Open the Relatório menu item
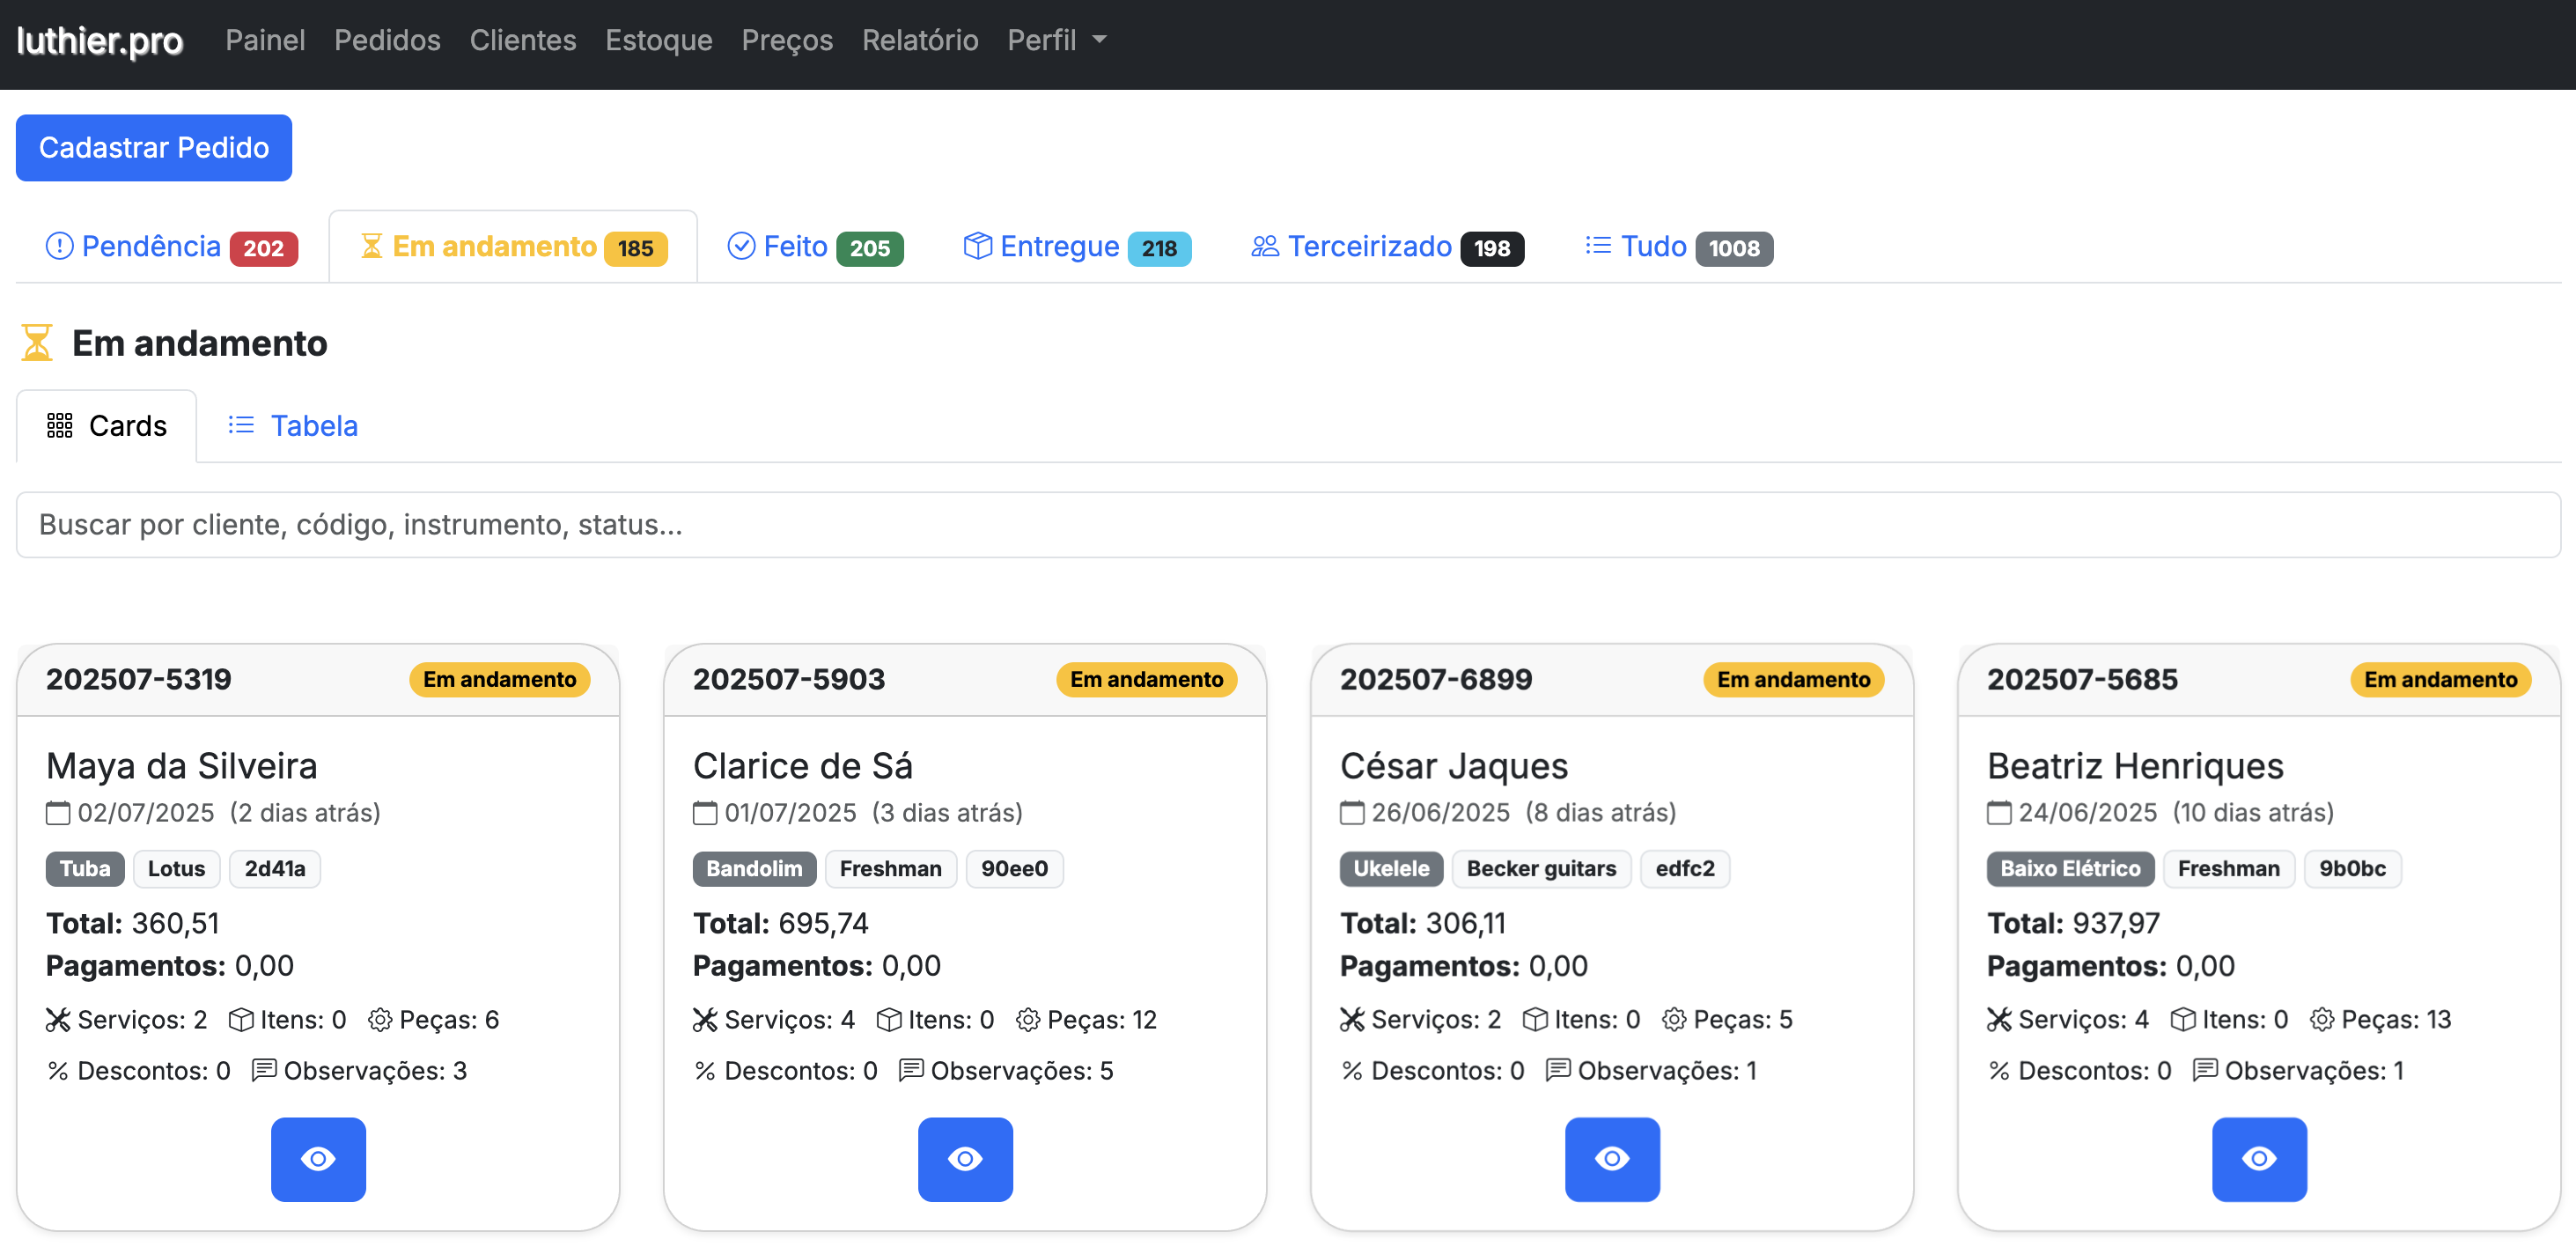Viewport: 2576px width, 1254px height. coord(919,40)
